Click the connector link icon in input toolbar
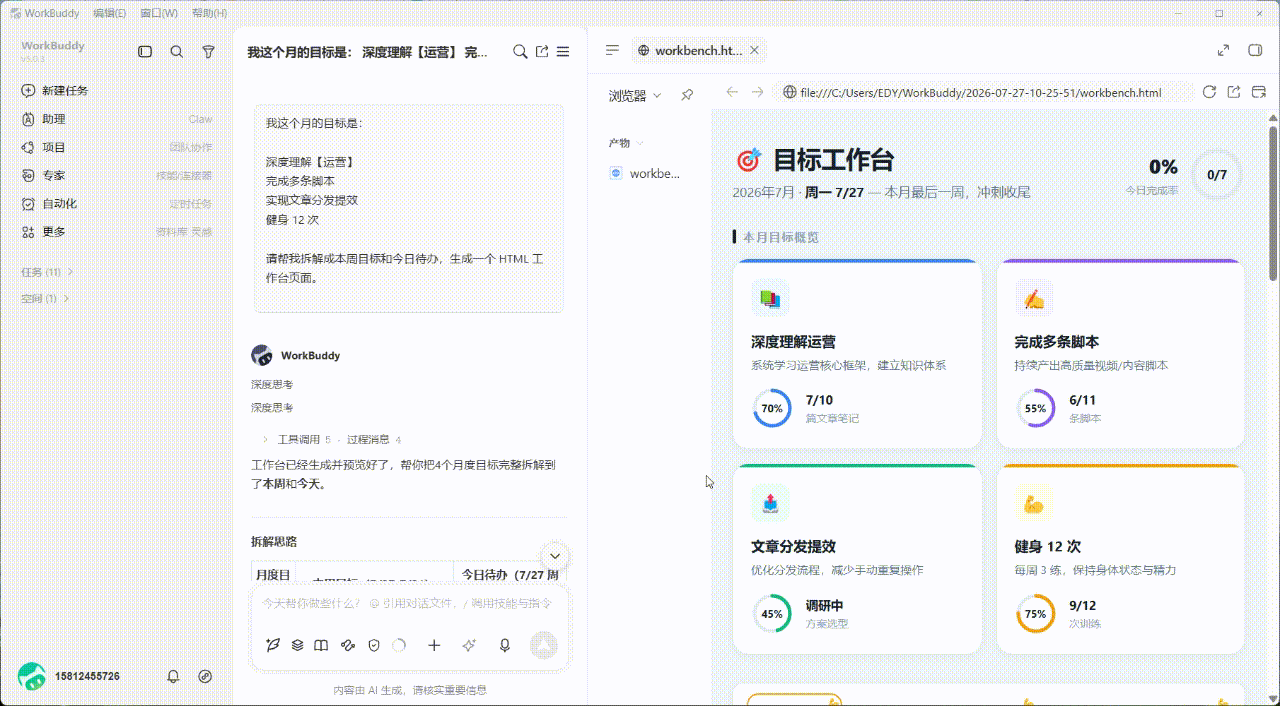This screenshot has height=706, width=1280. tap(348, 646)
